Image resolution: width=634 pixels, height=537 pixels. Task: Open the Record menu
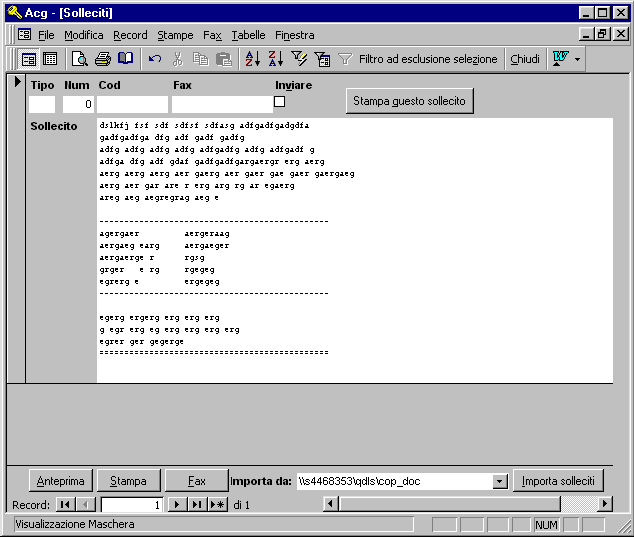[130, 35]
